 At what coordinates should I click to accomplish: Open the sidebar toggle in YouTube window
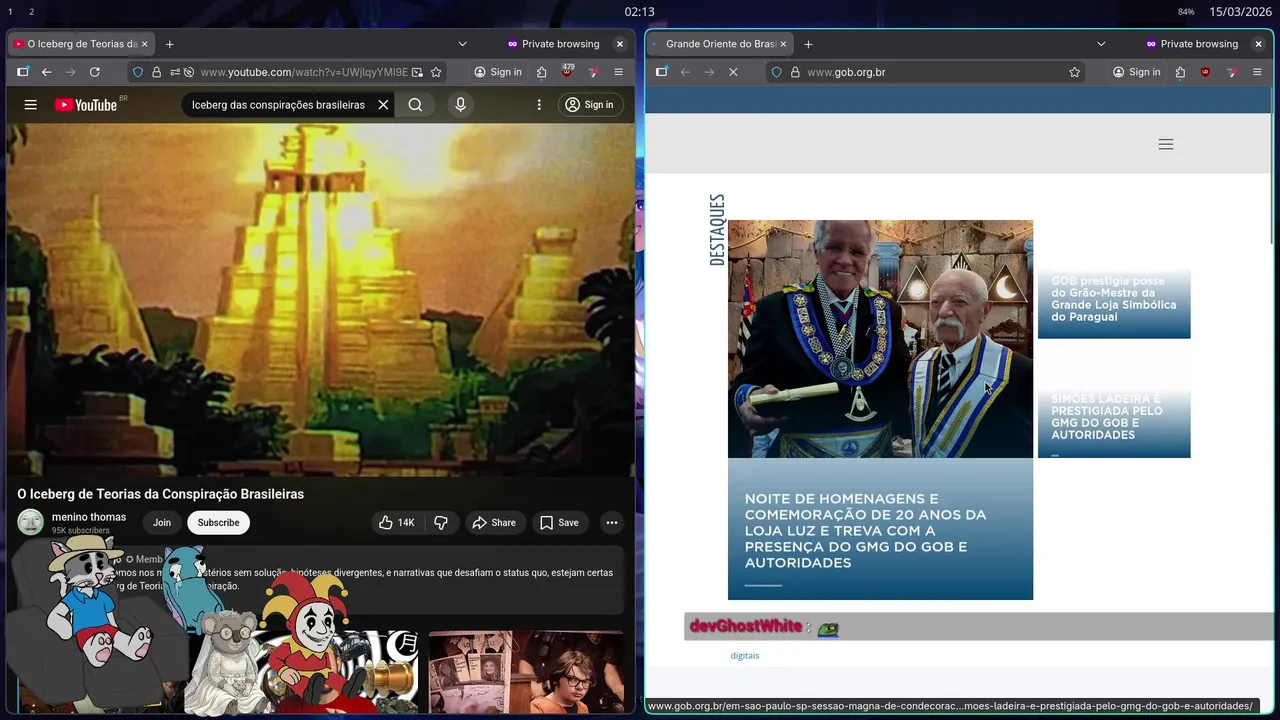point(22,72)
